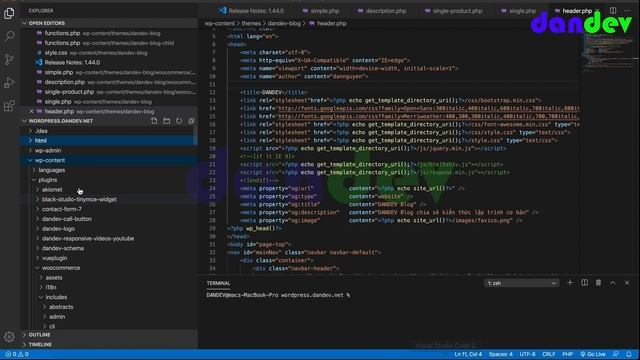Open Source Control view in activity bar
Viewport: 640px width, 360px height.
click(9, 60)
